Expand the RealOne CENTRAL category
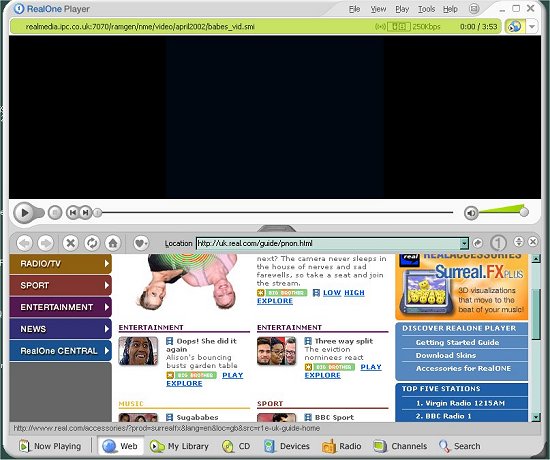The height and width of the screenshot is (460, 550). (61, 351)
